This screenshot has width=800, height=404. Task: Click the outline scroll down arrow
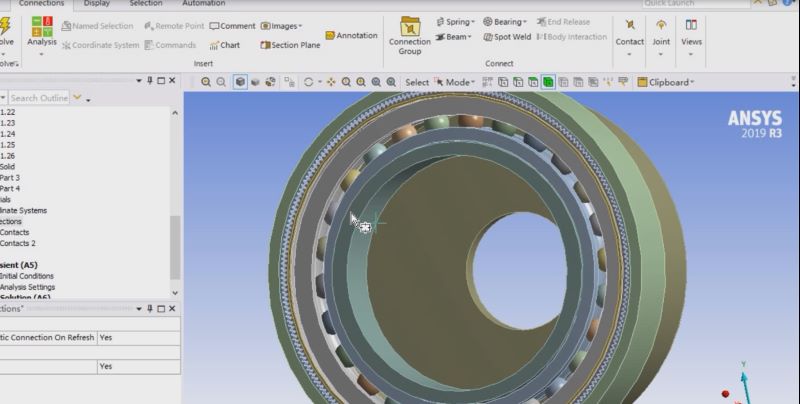[175, 293]
